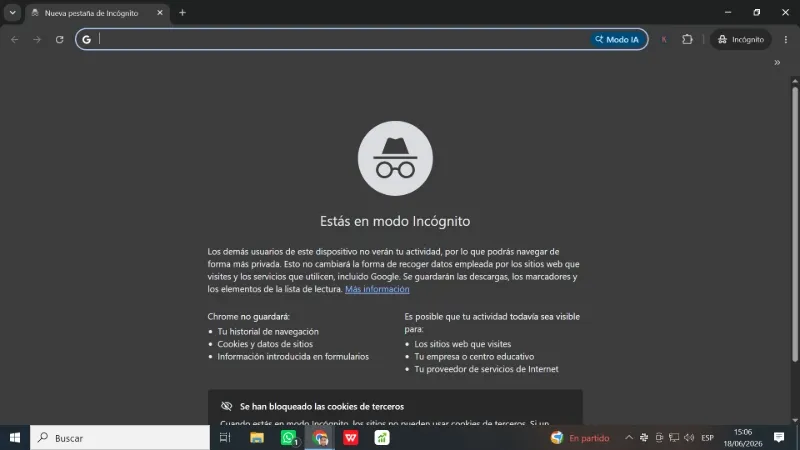Open the Incógnito profile chip
800x450 pixels.
(x=741, y=39)
